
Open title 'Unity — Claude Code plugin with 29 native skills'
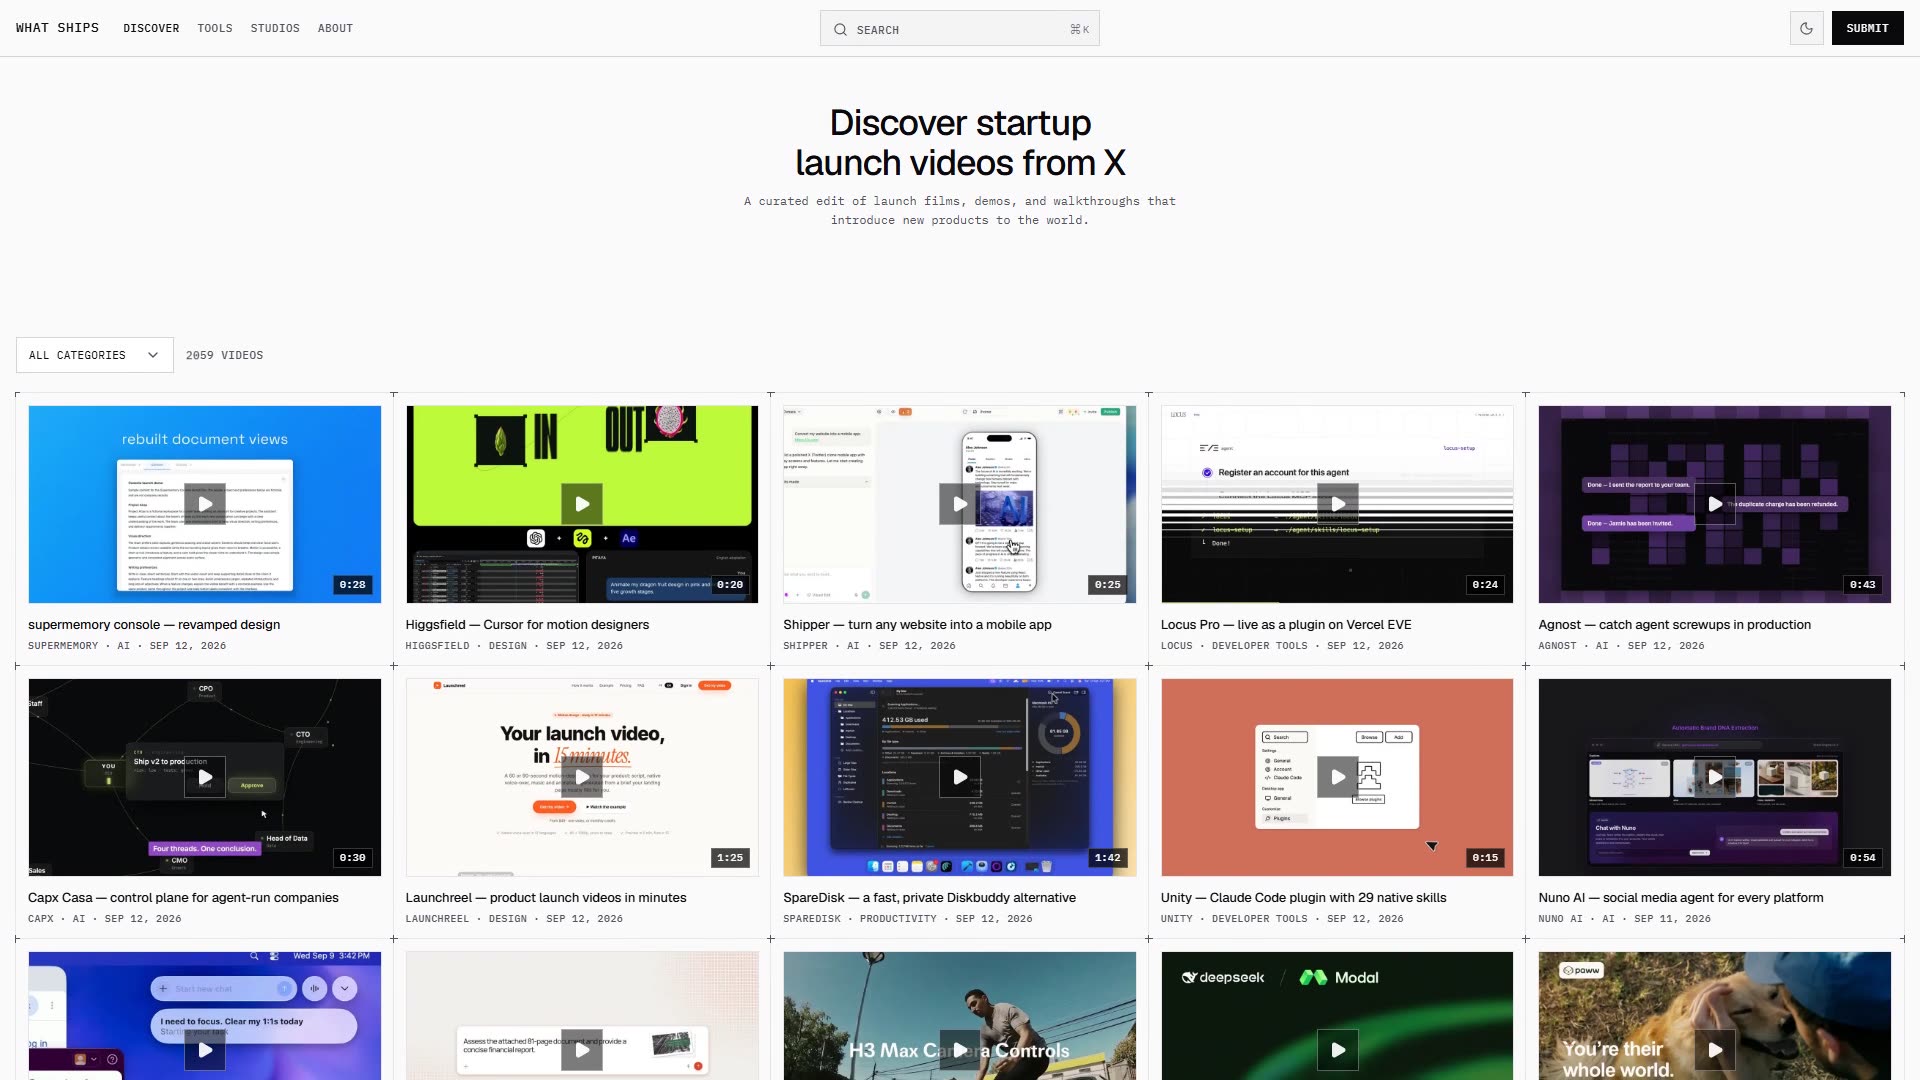point(1303,898)
